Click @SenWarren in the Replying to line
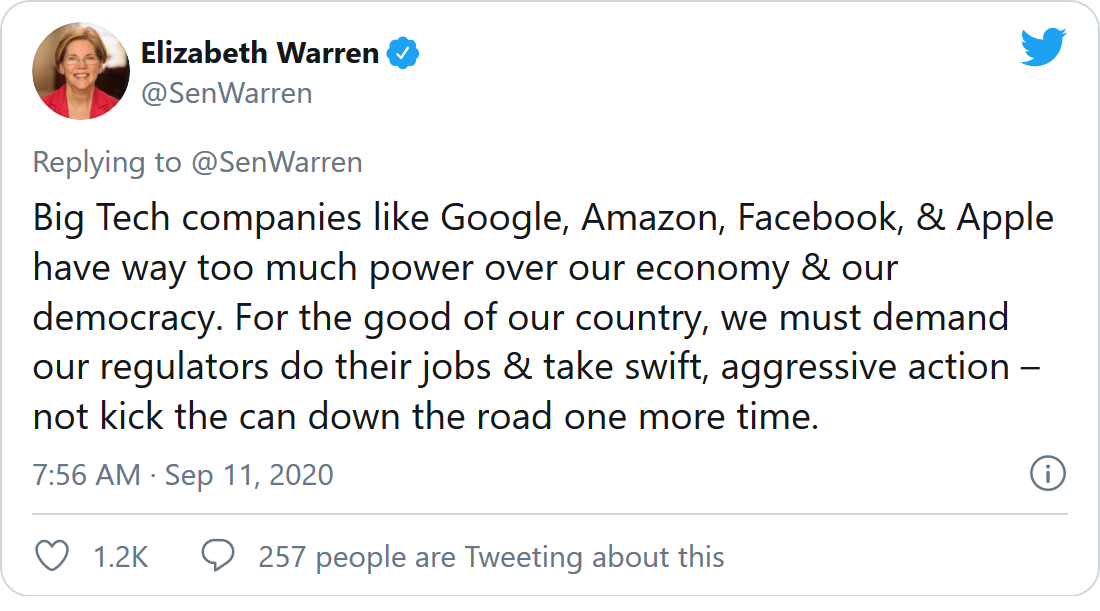The image size is (1100, 611). pyautogui.click(x=276, y=163)
